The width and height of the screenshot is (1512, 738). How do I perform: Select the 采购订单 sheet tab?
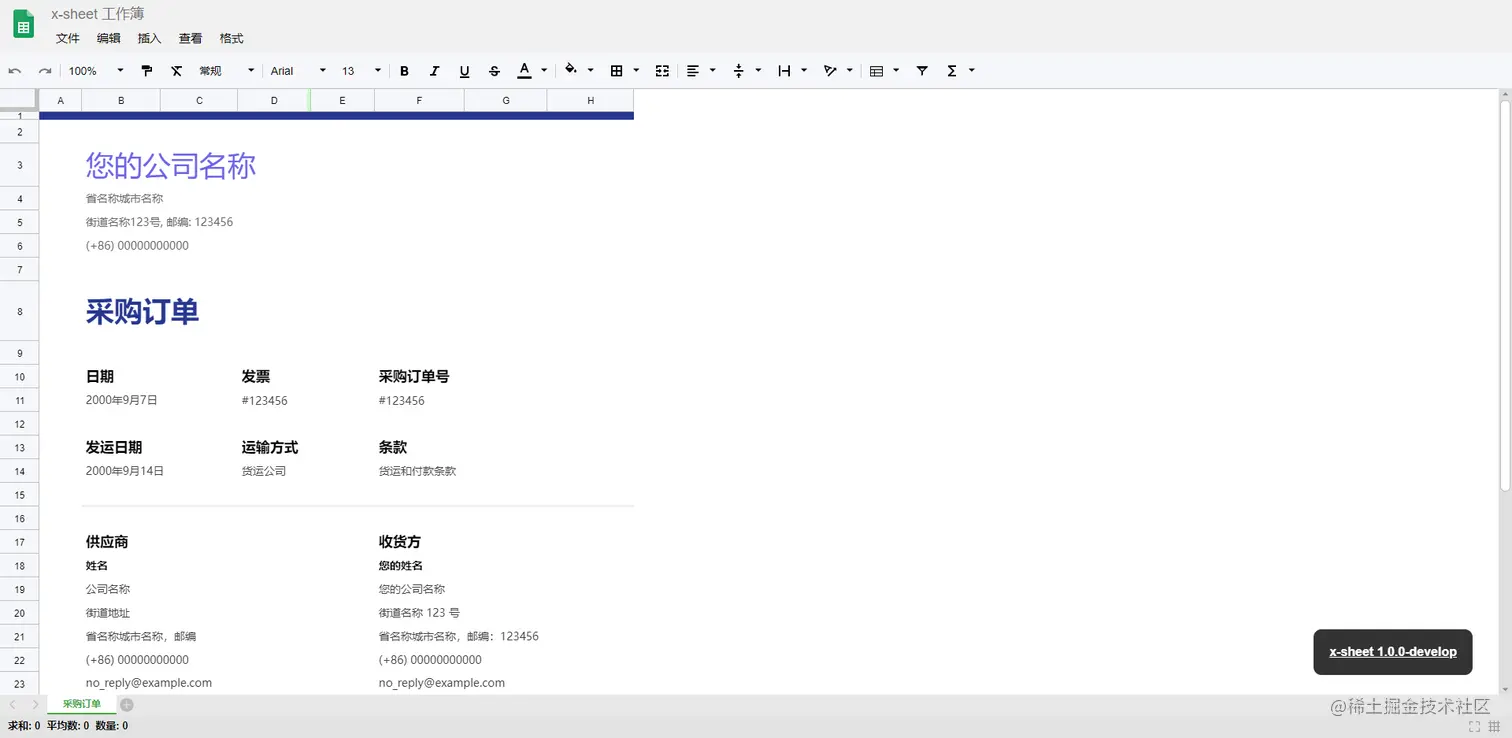click(x=80, y=704)
